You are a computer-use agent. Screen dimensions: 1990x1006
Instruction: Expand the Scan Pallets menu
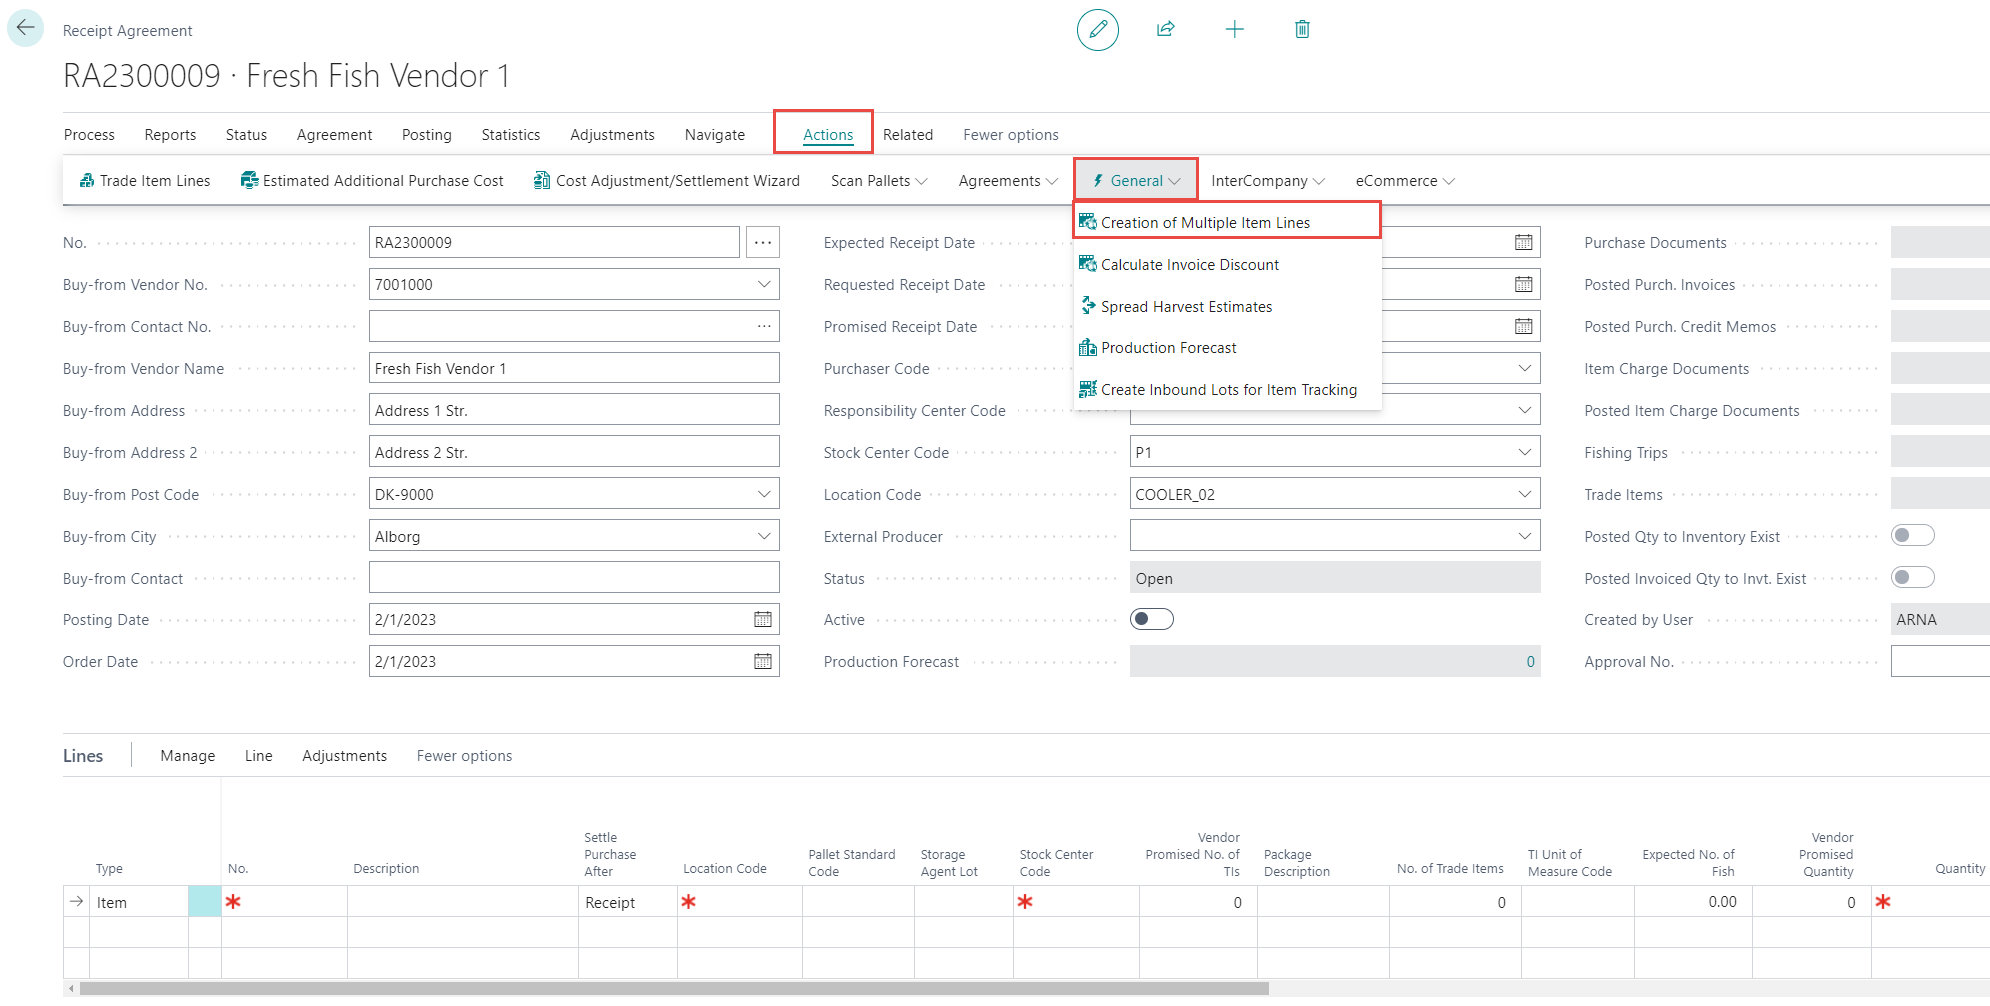pos(879,181)
